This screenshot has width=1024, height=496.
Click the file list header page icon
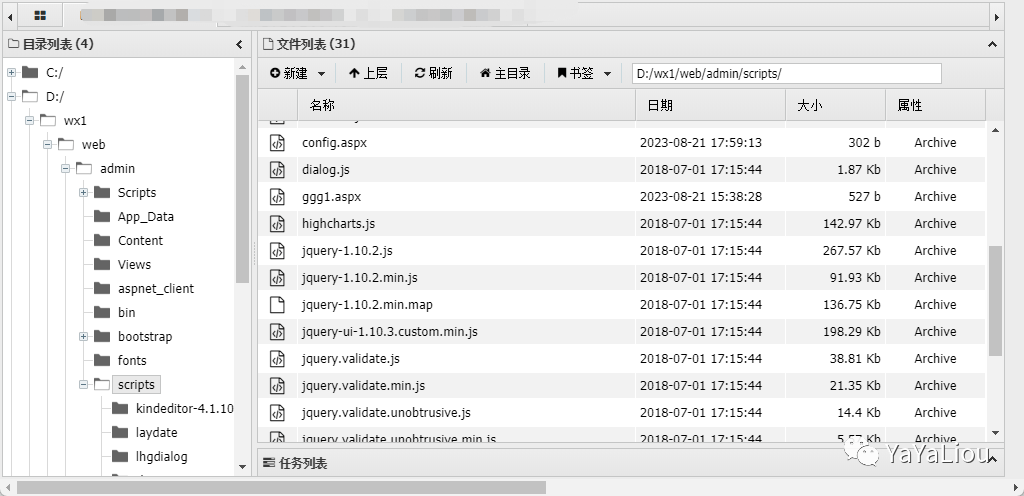(266, 44)
